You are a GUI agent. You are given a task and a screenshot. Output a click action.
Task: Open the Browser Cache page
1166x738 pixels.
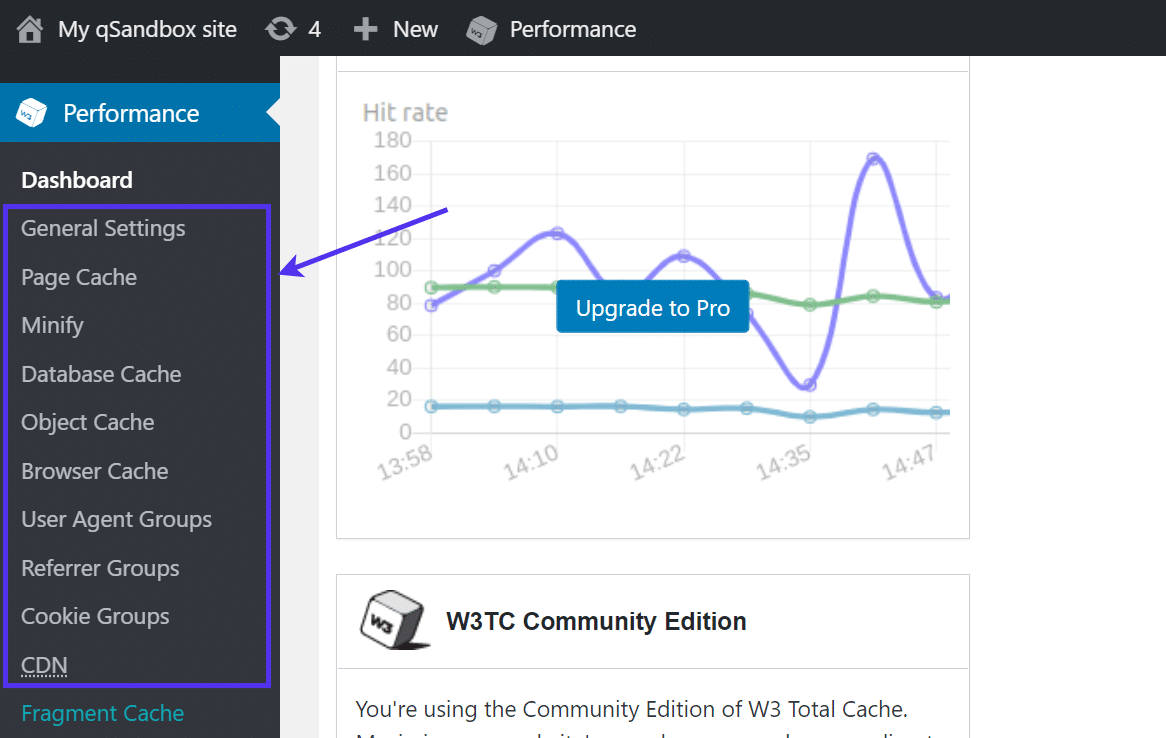point(94,471)
